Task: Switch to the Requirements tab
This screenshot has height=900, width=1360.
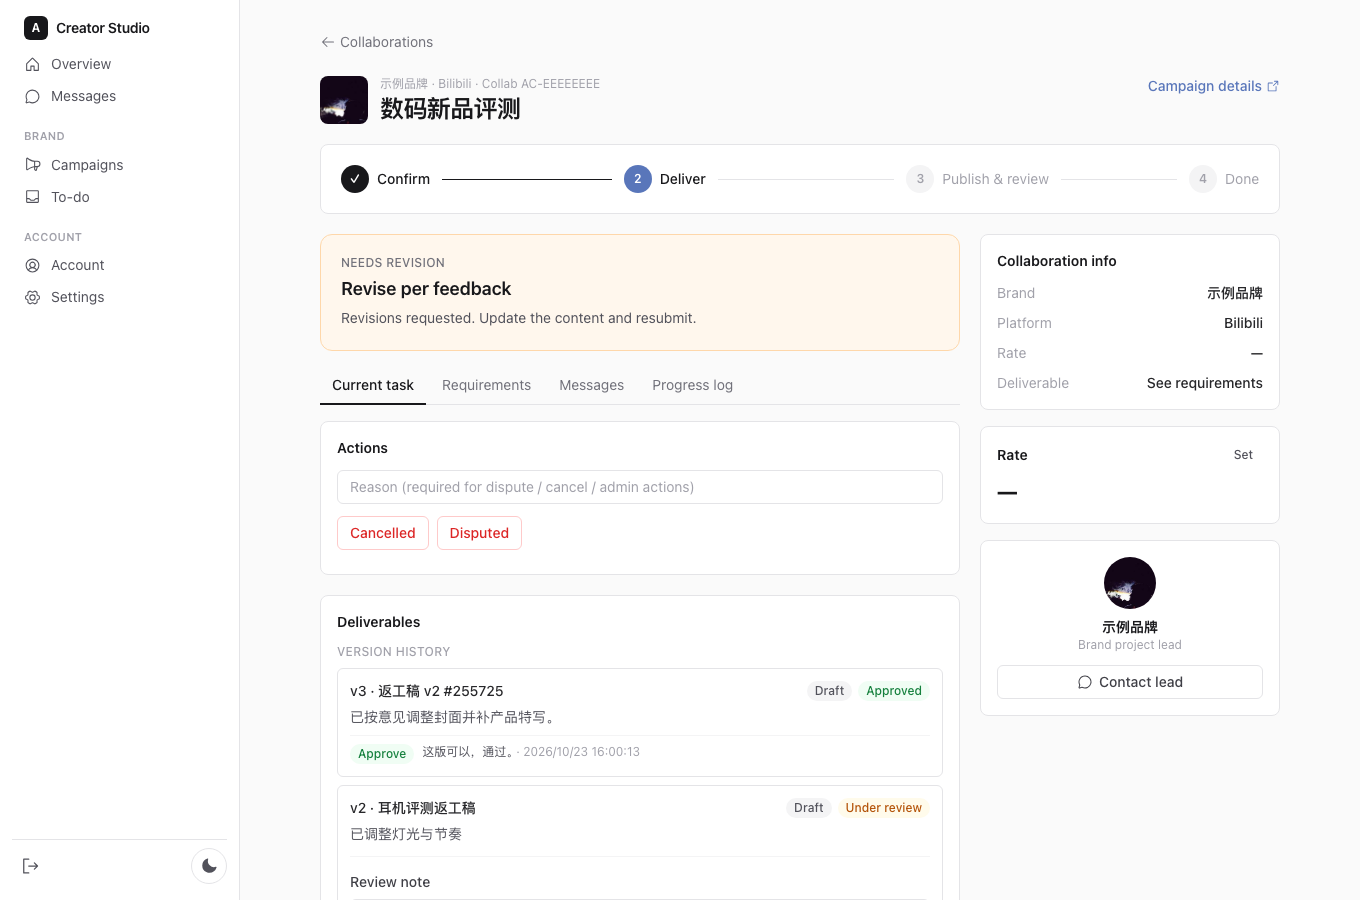Action: (486, 385)
